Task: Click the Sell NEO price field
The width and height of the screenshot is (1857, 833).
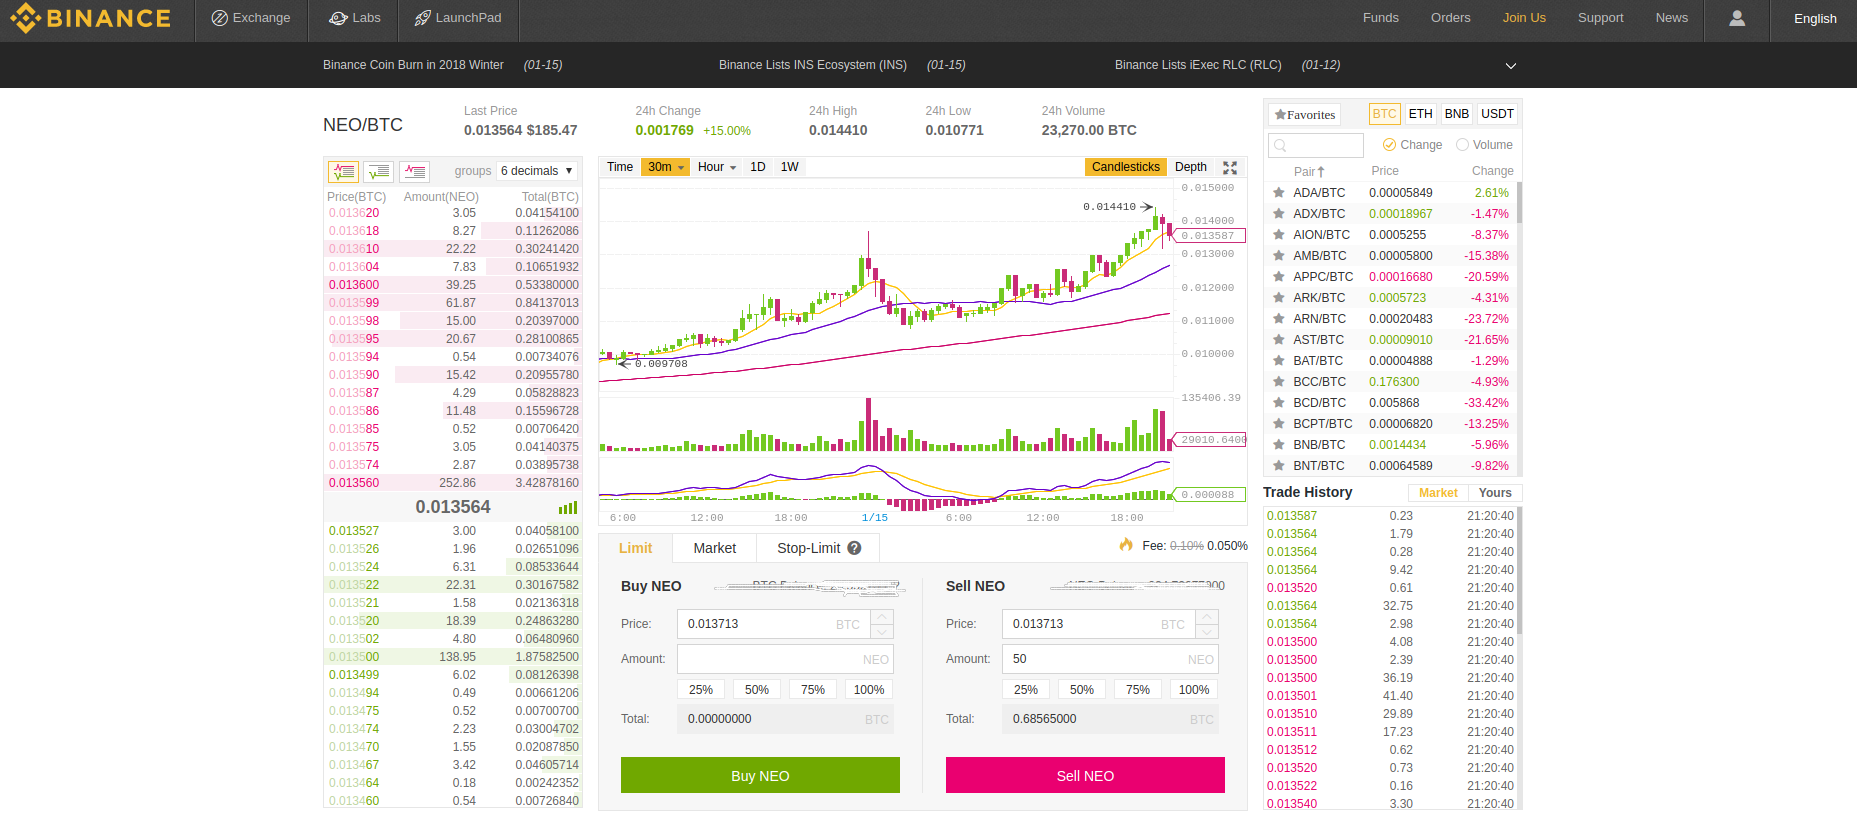Action: [1099, 624]
